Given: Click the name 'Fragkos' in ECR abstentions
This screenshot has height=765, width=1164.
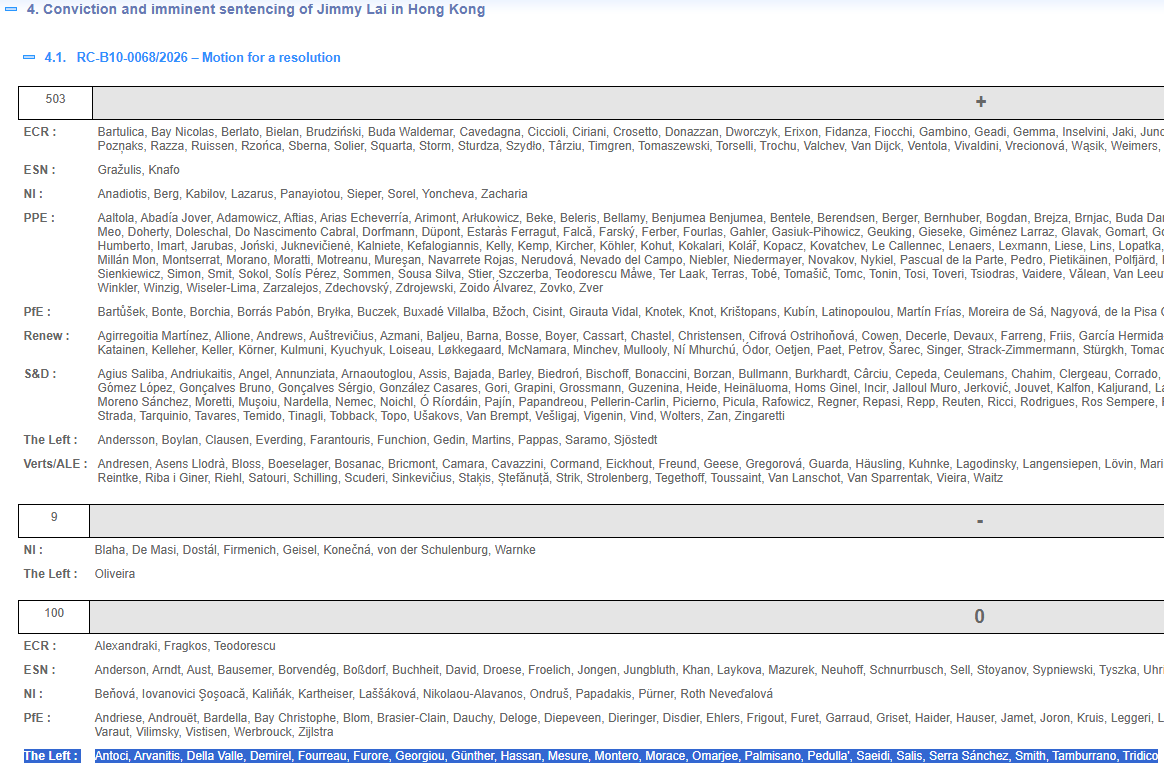Looking at the screenshot, I should 186,646.
